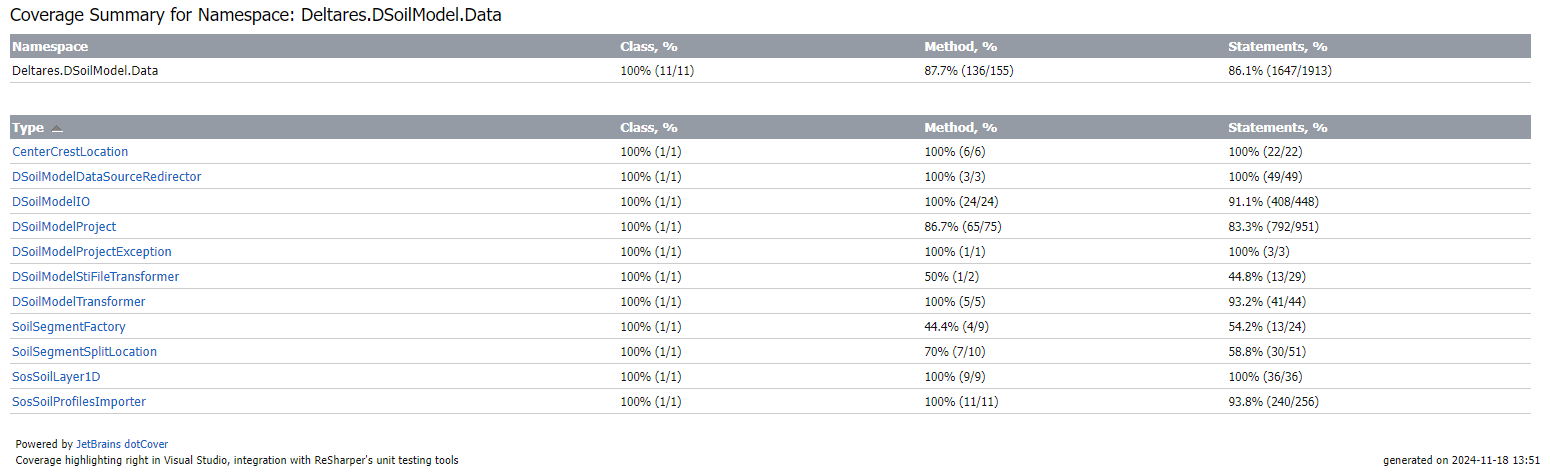
Task: Click the Method, % header in Type table
Action: tap(960, 128)
